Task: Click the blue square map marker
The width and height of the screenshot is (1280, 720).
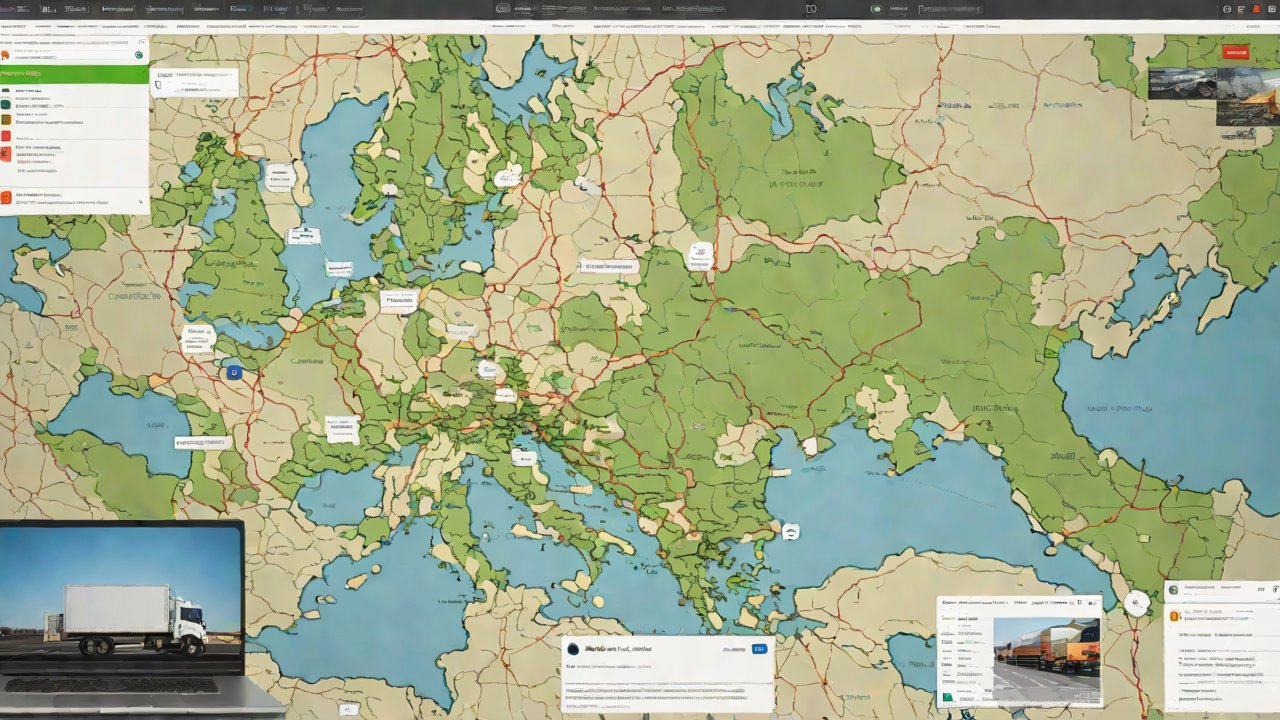Action: pos(234,373)
